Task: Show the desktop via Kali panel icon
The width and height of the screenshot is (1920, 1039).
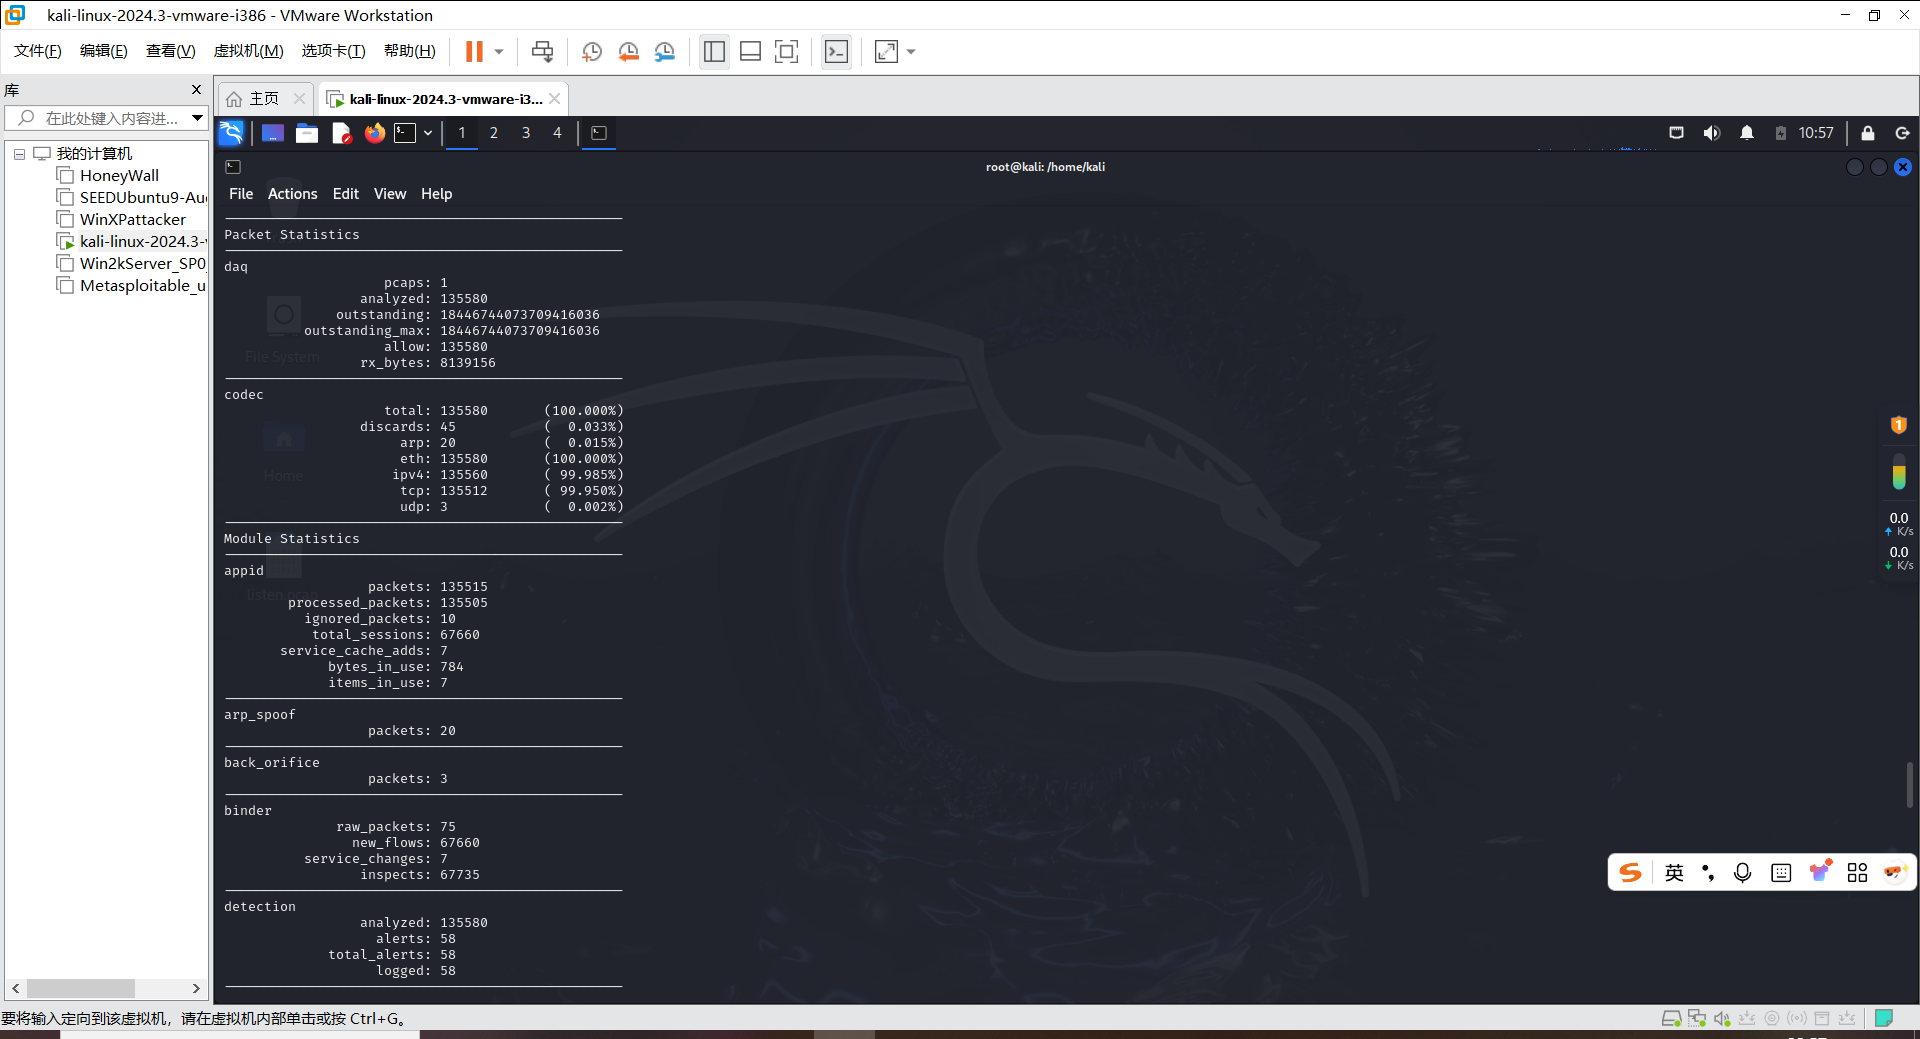Action: [x=272, y=133]
